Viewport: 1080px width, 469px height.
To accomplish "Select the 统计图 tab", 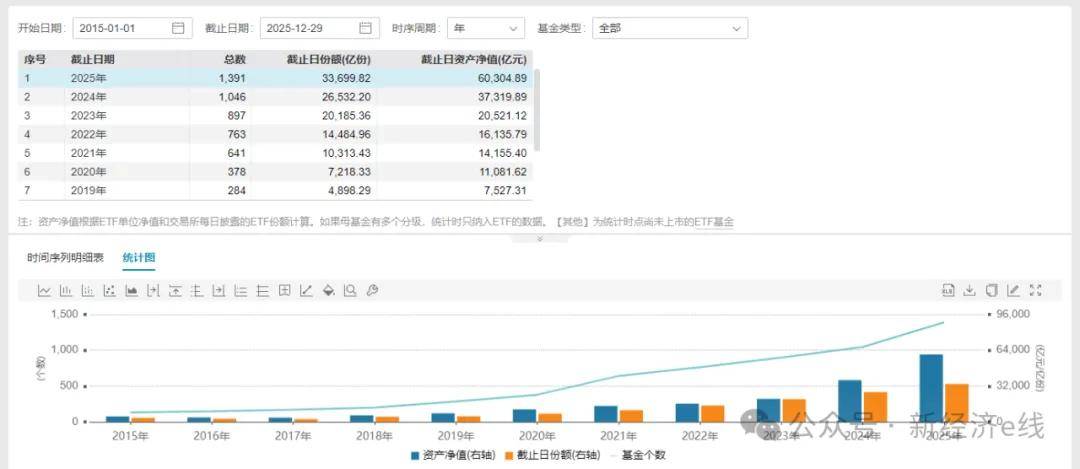I will tap(139, 258).
